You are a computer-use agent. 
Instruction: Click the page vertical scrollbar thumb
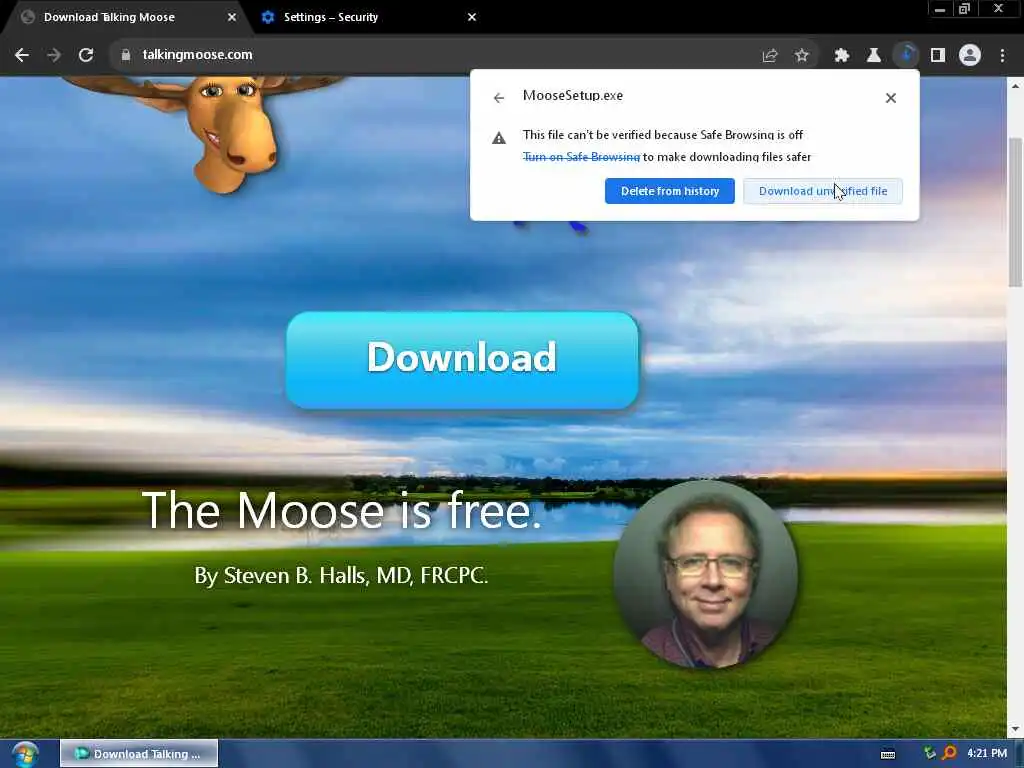coord(1015,212)
